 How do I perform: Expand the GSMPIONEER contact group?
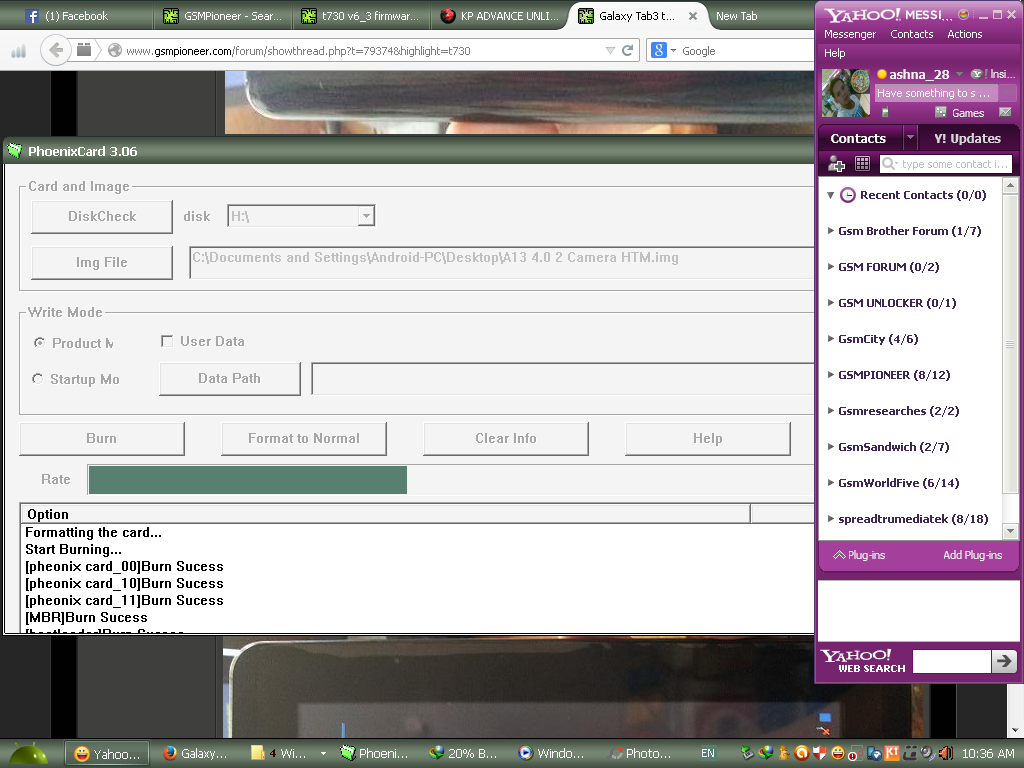point(831,375)
